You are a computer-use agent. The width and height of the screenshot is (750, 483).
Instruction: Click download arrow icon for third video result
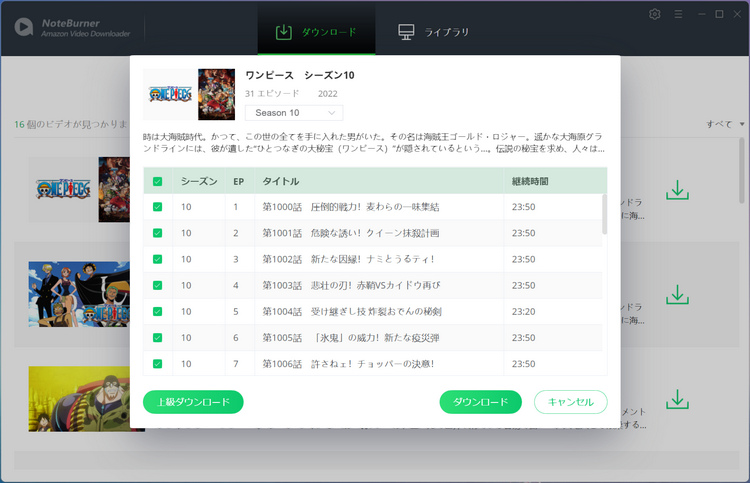click(677, 399)
